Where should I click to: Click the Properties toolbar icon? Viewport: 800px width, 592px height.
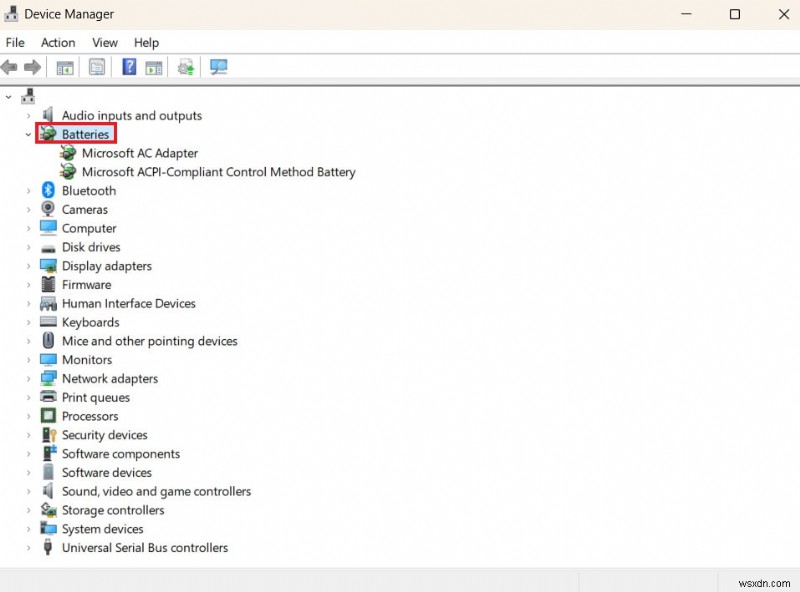(96, 67)
